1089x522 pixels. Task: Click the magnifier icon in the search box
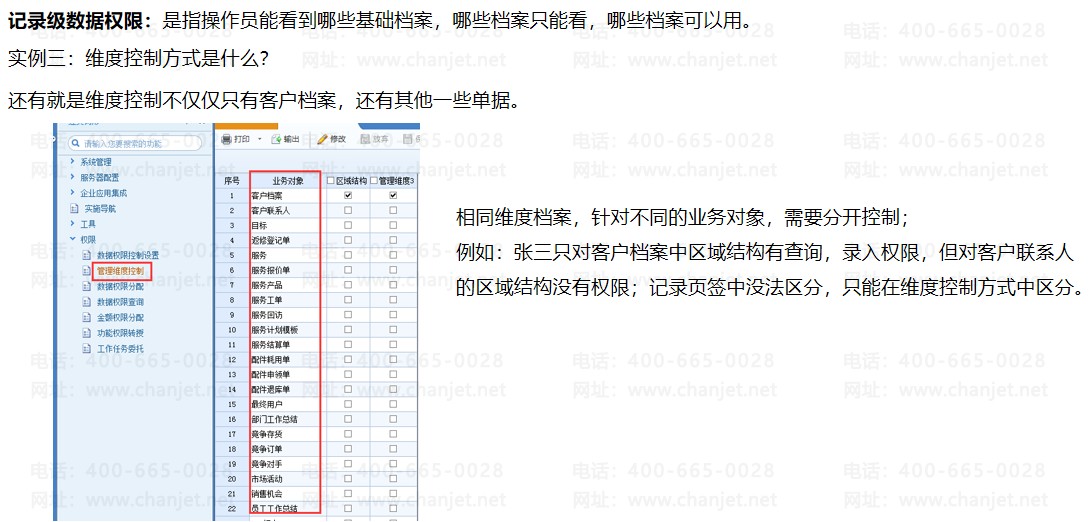[x=74, y=143]
